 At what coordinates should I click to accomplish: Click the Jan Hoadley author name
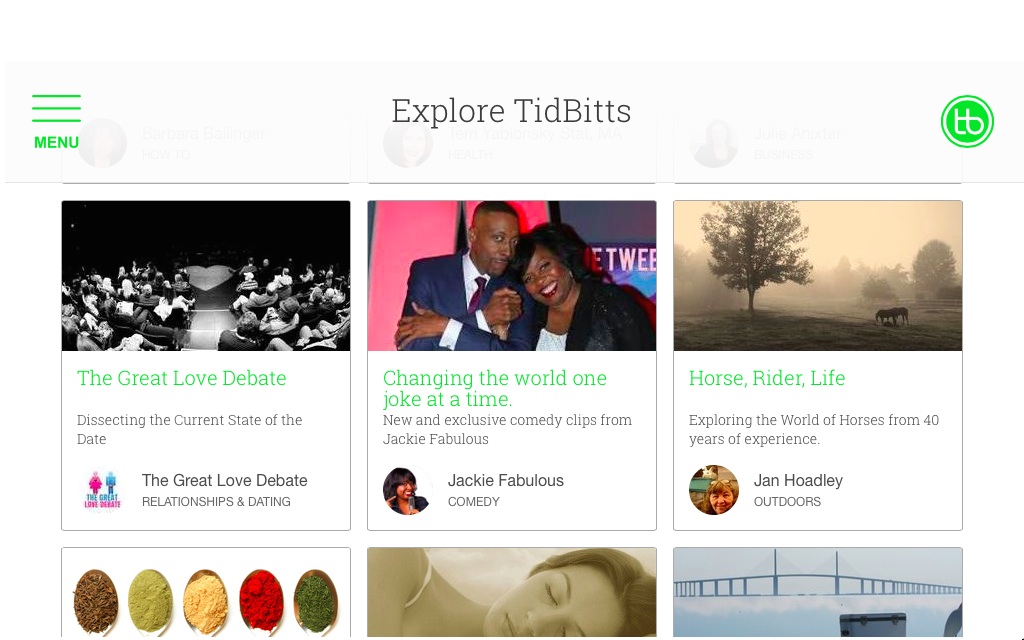pyautogui.click(x=798, y=480)
